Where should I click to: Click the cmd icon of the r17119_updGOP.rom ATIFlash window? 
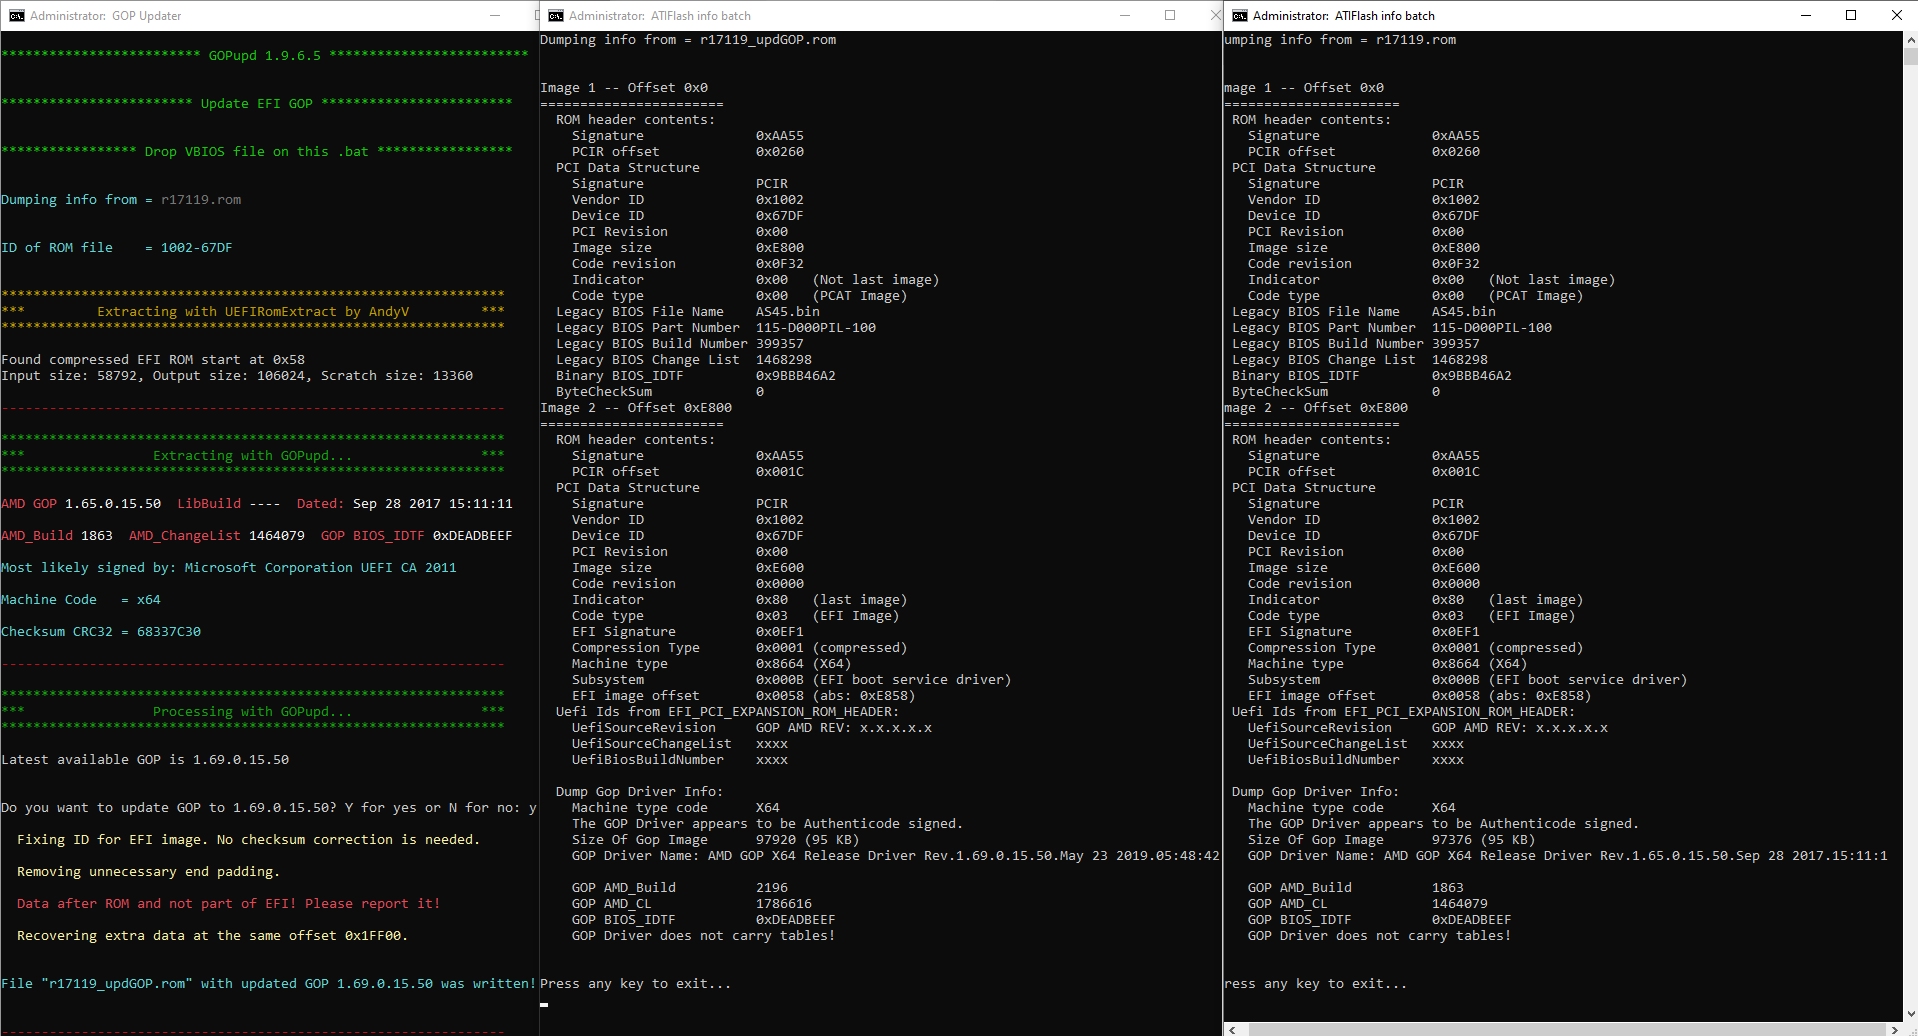(x=556, y=16)
